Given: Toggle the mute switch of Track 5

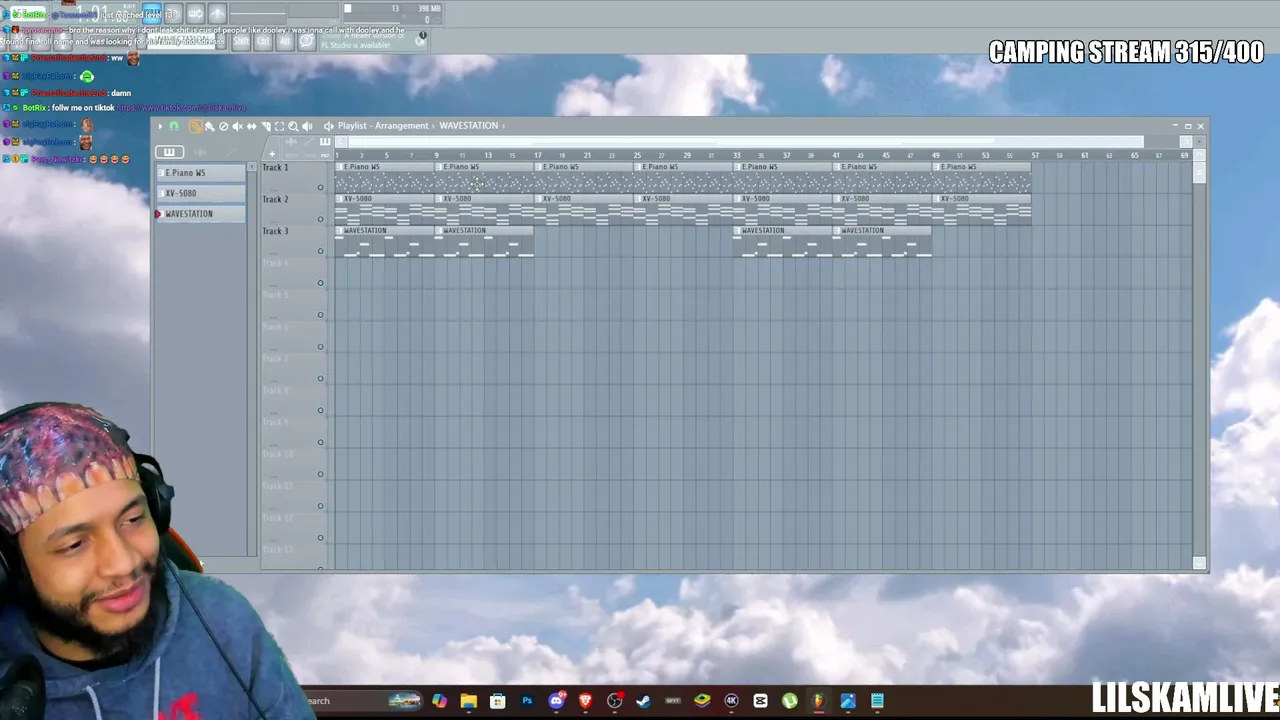Looking at the screenshot, I should (x=321, y=315).
